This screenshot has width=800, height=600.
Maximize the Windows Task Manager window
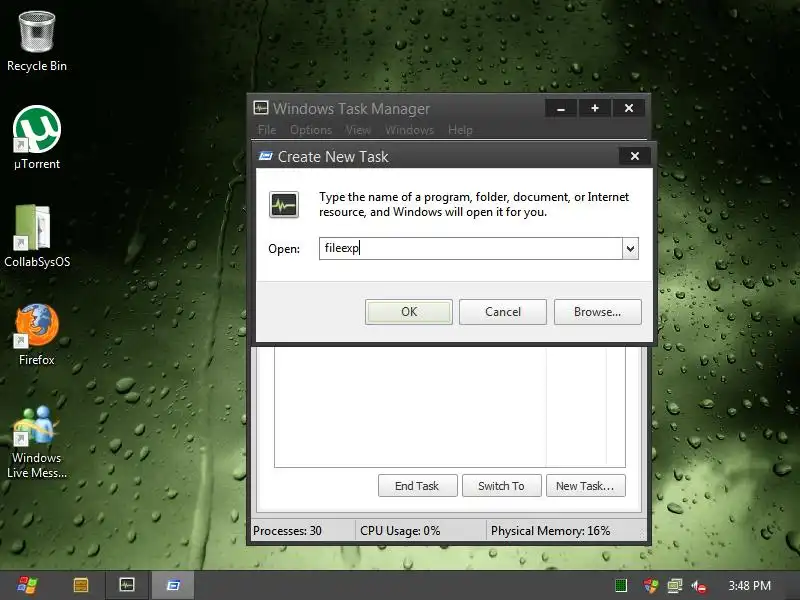click(595, 108)
